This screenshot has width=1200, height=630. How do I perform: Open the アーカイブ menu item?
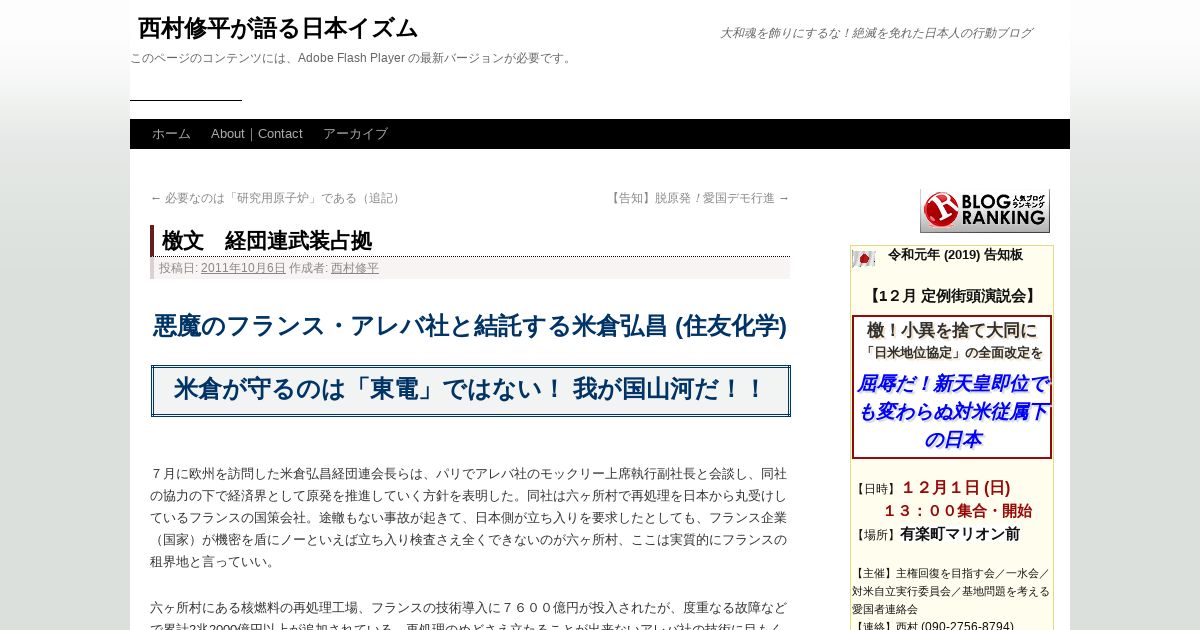coord(355,134)
